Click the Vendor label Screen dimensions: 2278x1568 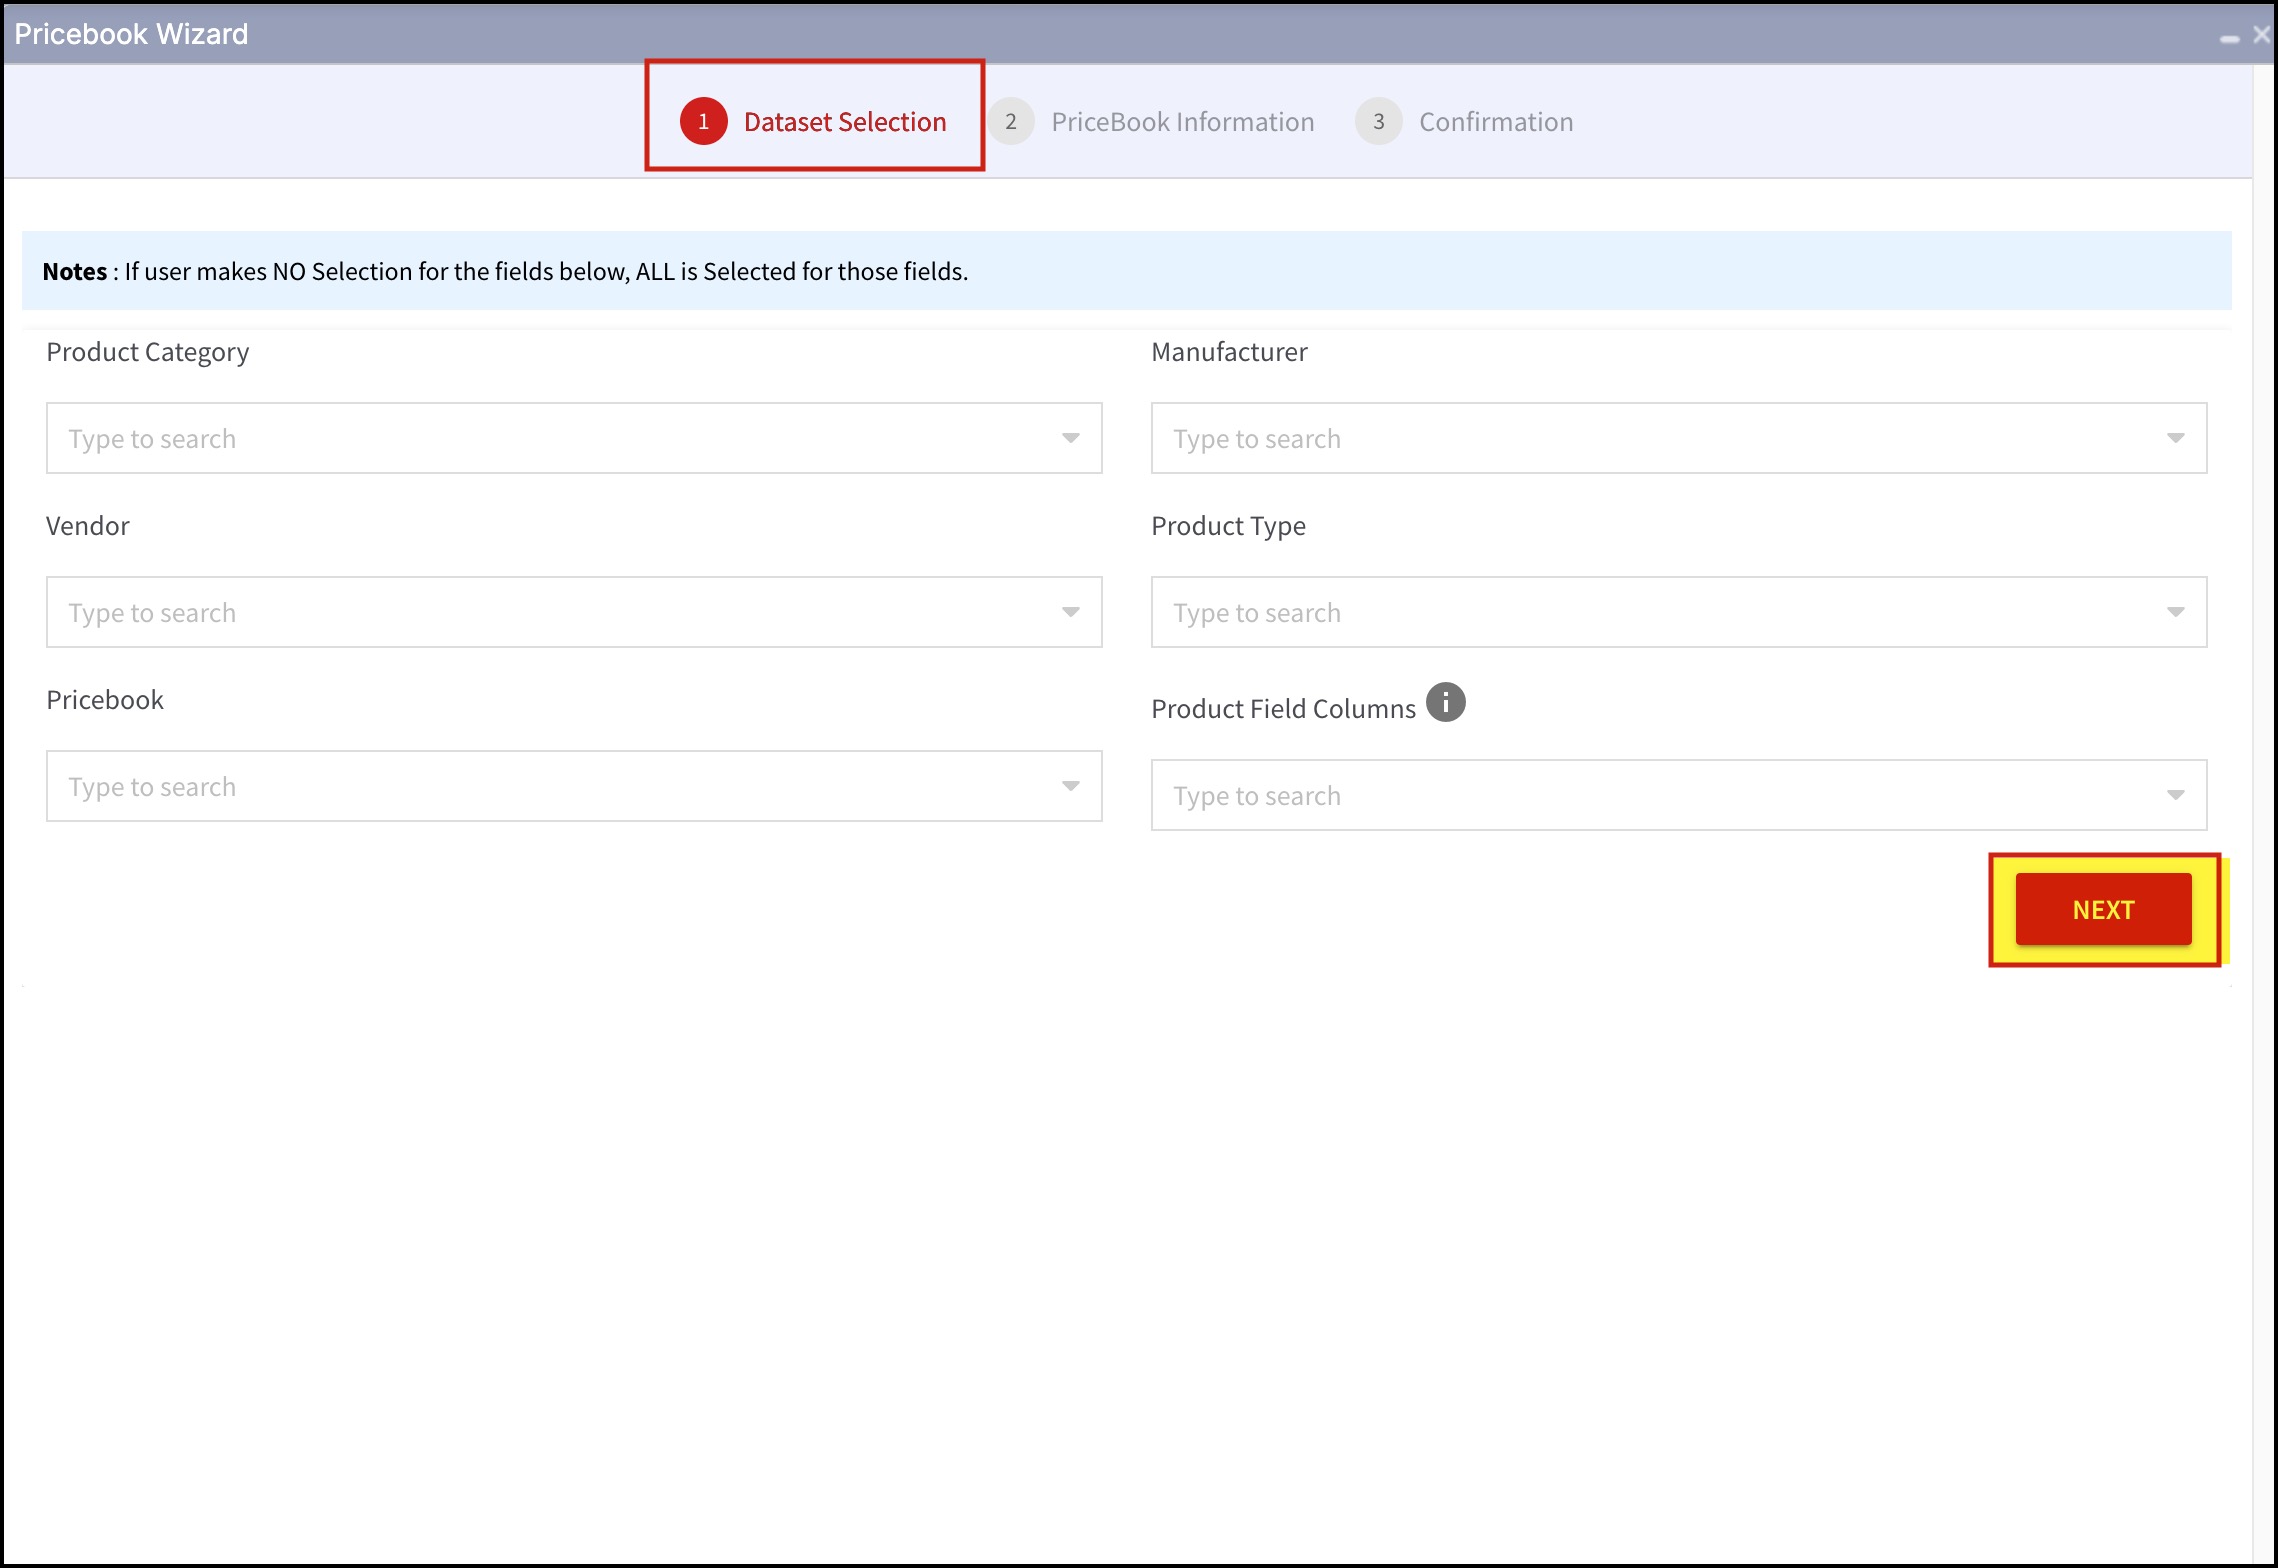(x=88, y=526)
